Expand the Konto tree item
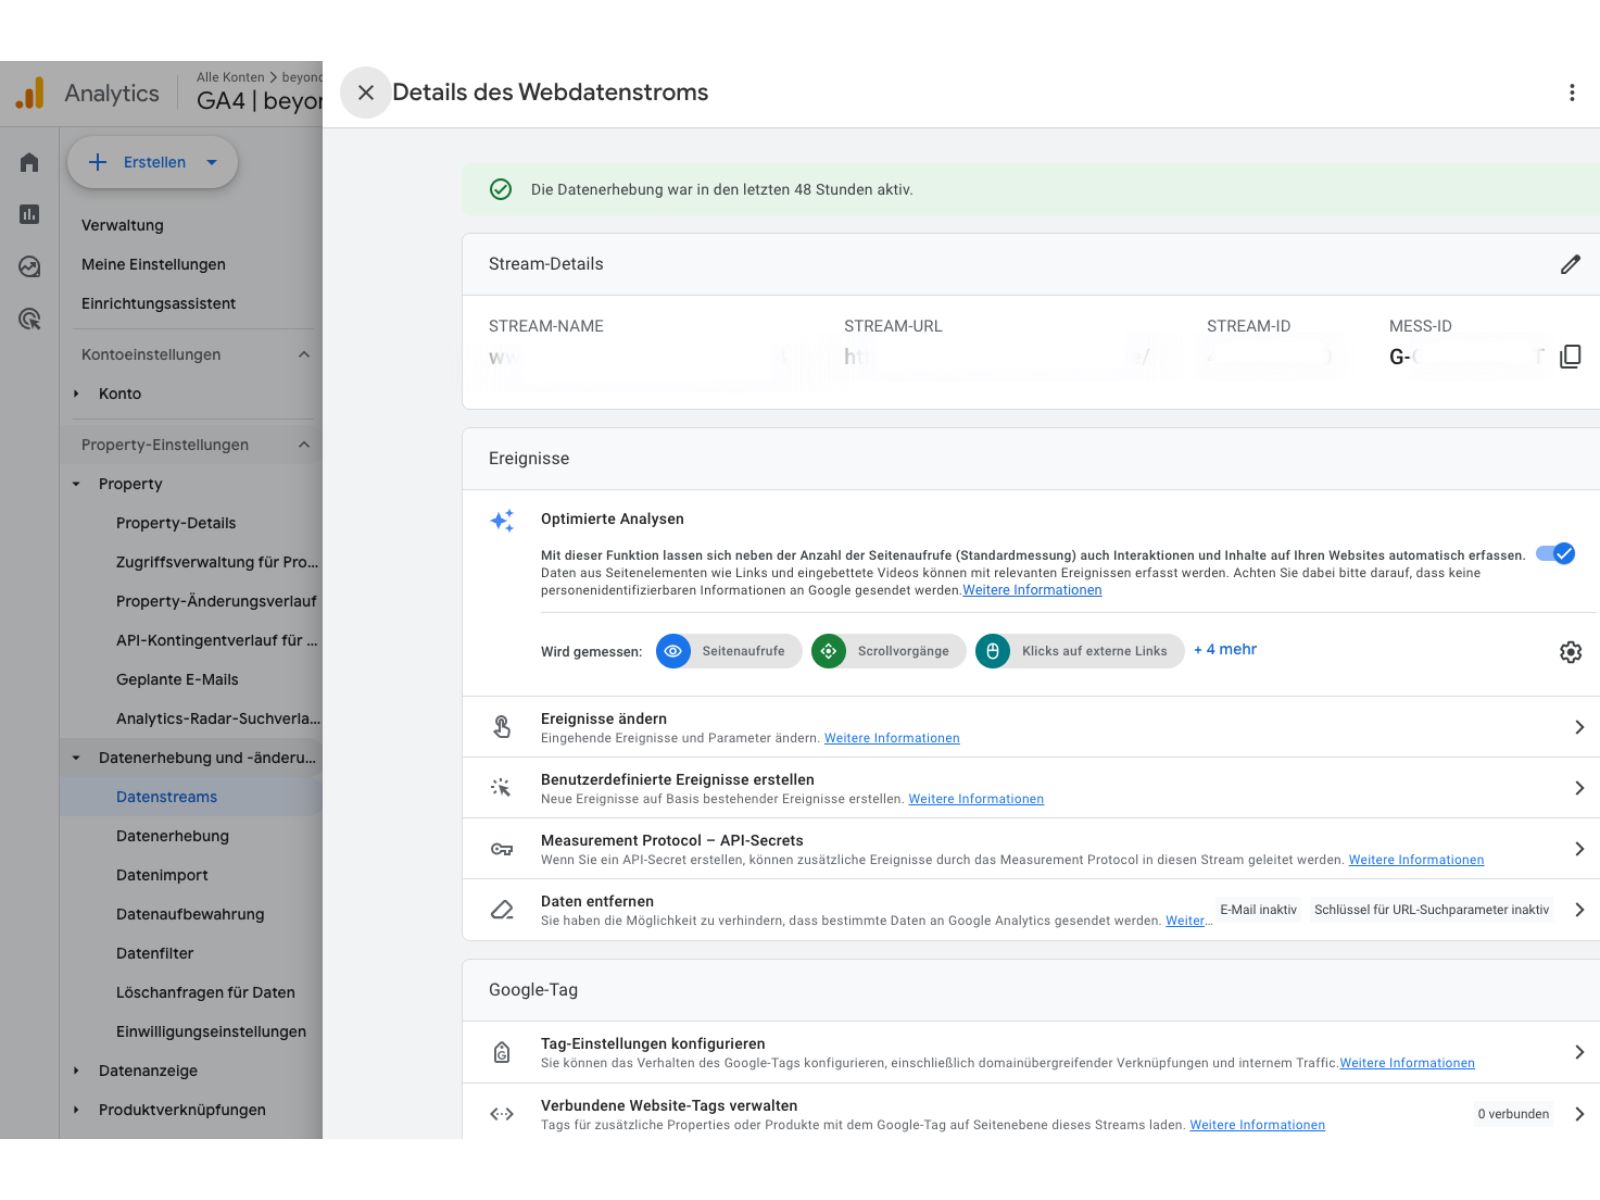The height and width of the screenshot is (1200, 1600). (x=76, y=394)
